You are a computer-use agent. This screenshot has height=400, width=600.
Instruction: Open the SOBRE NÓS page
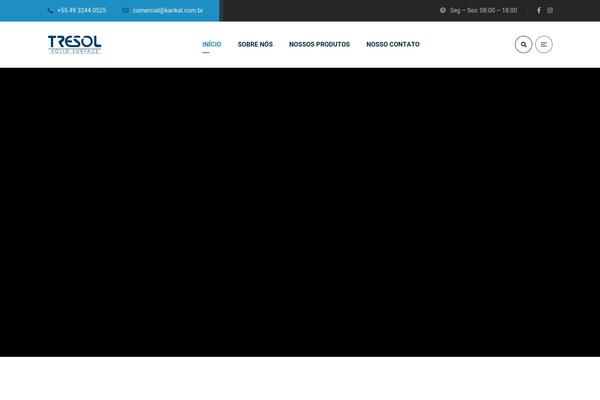(x=255, y=44)
